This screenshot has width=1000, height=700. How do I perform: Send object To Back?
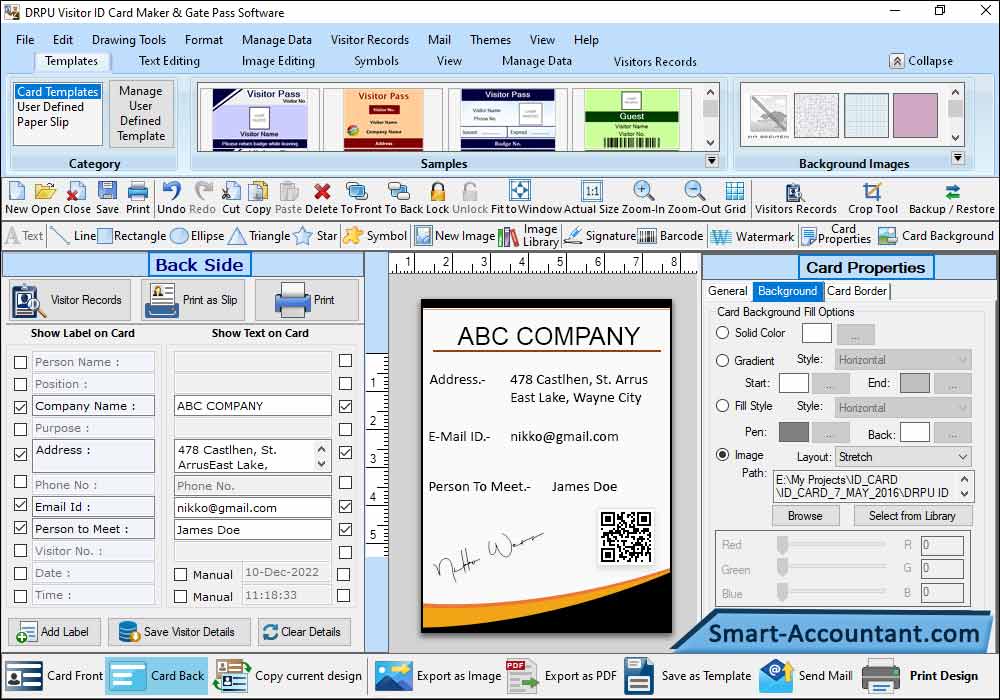(x=403, y=198)
